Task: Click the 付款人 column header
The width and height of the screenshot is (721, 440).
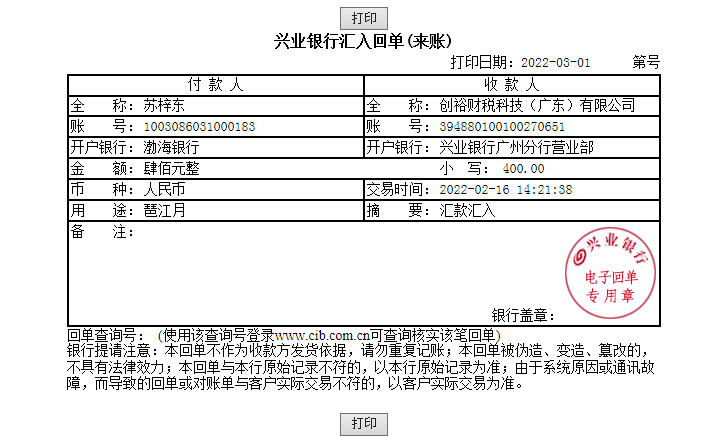Action: [216, 85]
